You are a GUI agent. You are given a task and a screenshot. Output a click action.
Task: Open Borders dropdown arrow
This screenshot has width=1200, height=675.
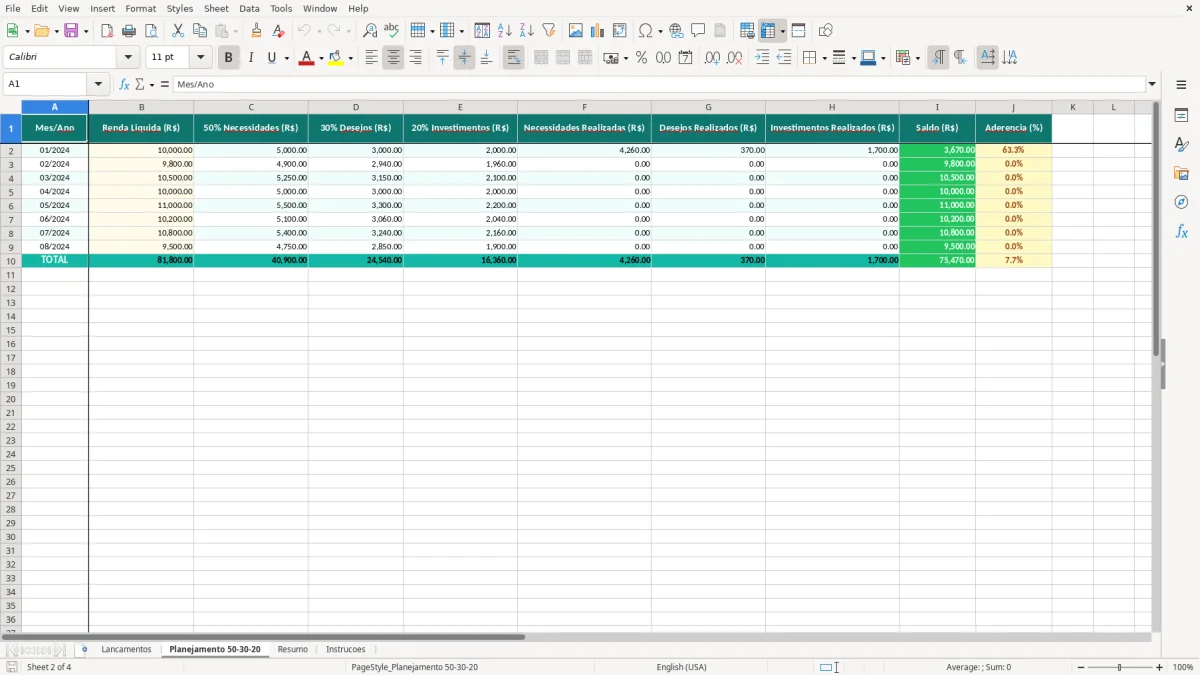[824, 58]
